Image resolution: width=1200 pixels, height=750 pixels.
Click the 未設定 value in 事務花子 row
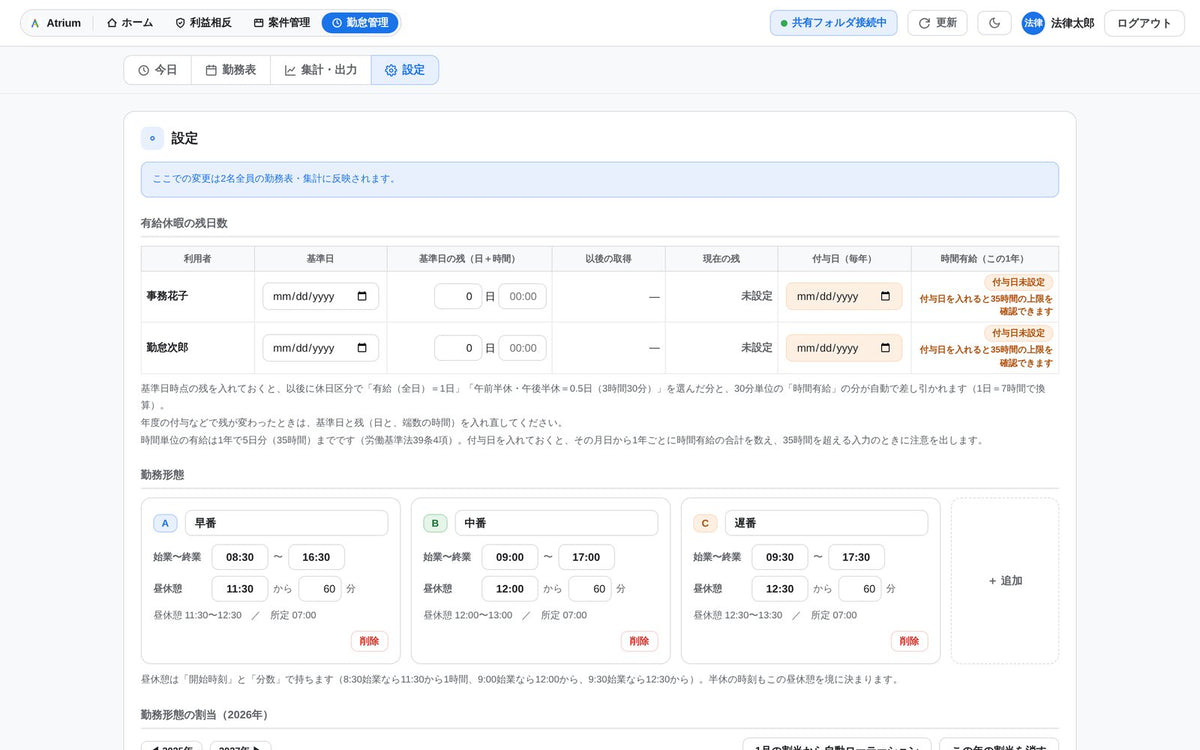[x=756, y=296]
